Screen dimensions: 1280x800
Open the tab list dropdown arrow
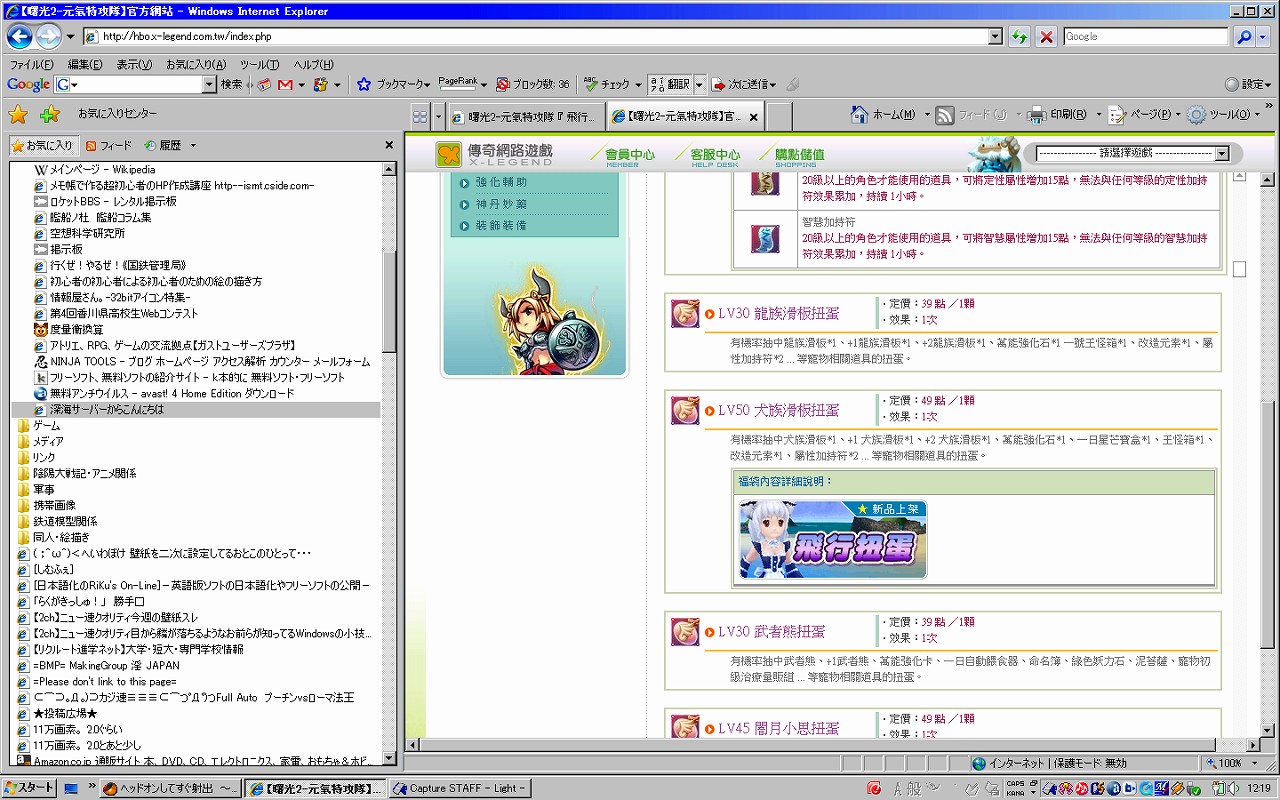coord(439,116)
